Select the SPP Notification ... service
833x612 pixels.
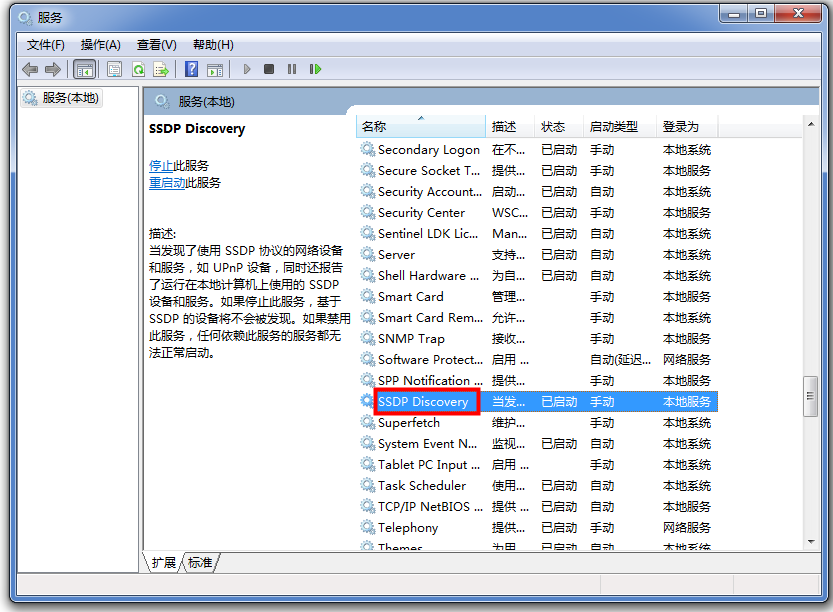point(430,380)
